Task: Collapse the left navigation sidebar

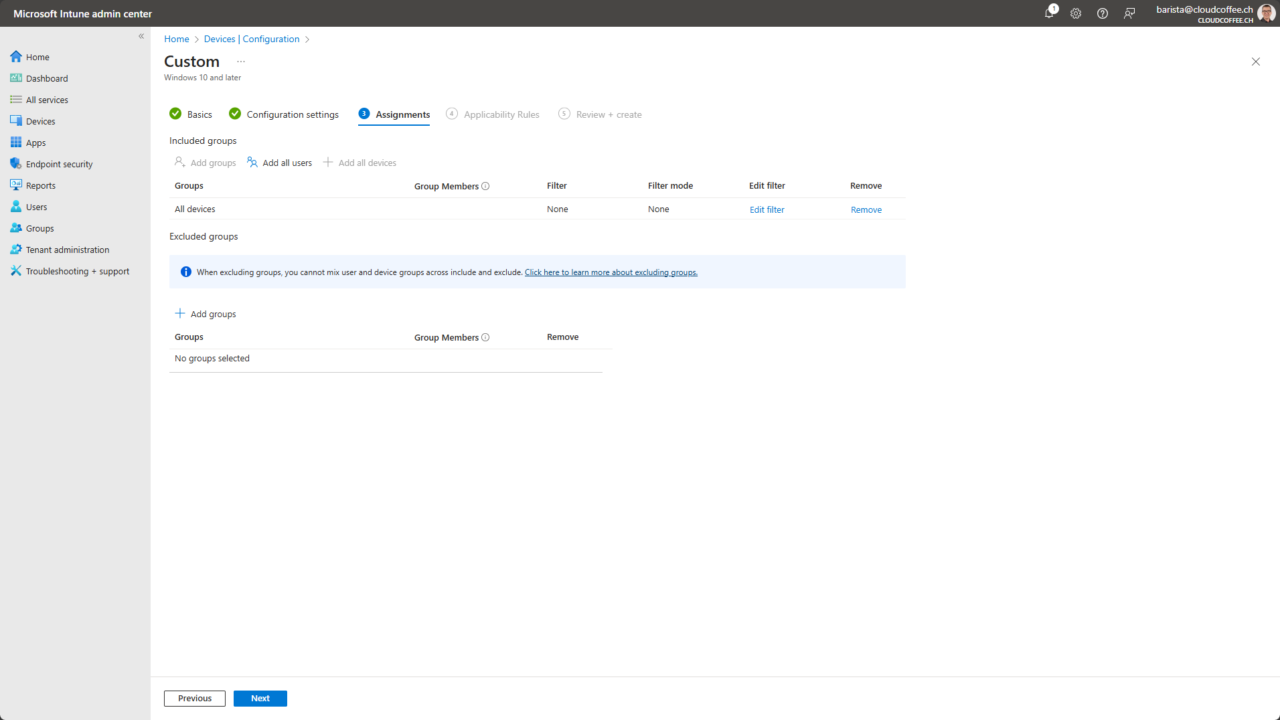Action: coord(141,36)
